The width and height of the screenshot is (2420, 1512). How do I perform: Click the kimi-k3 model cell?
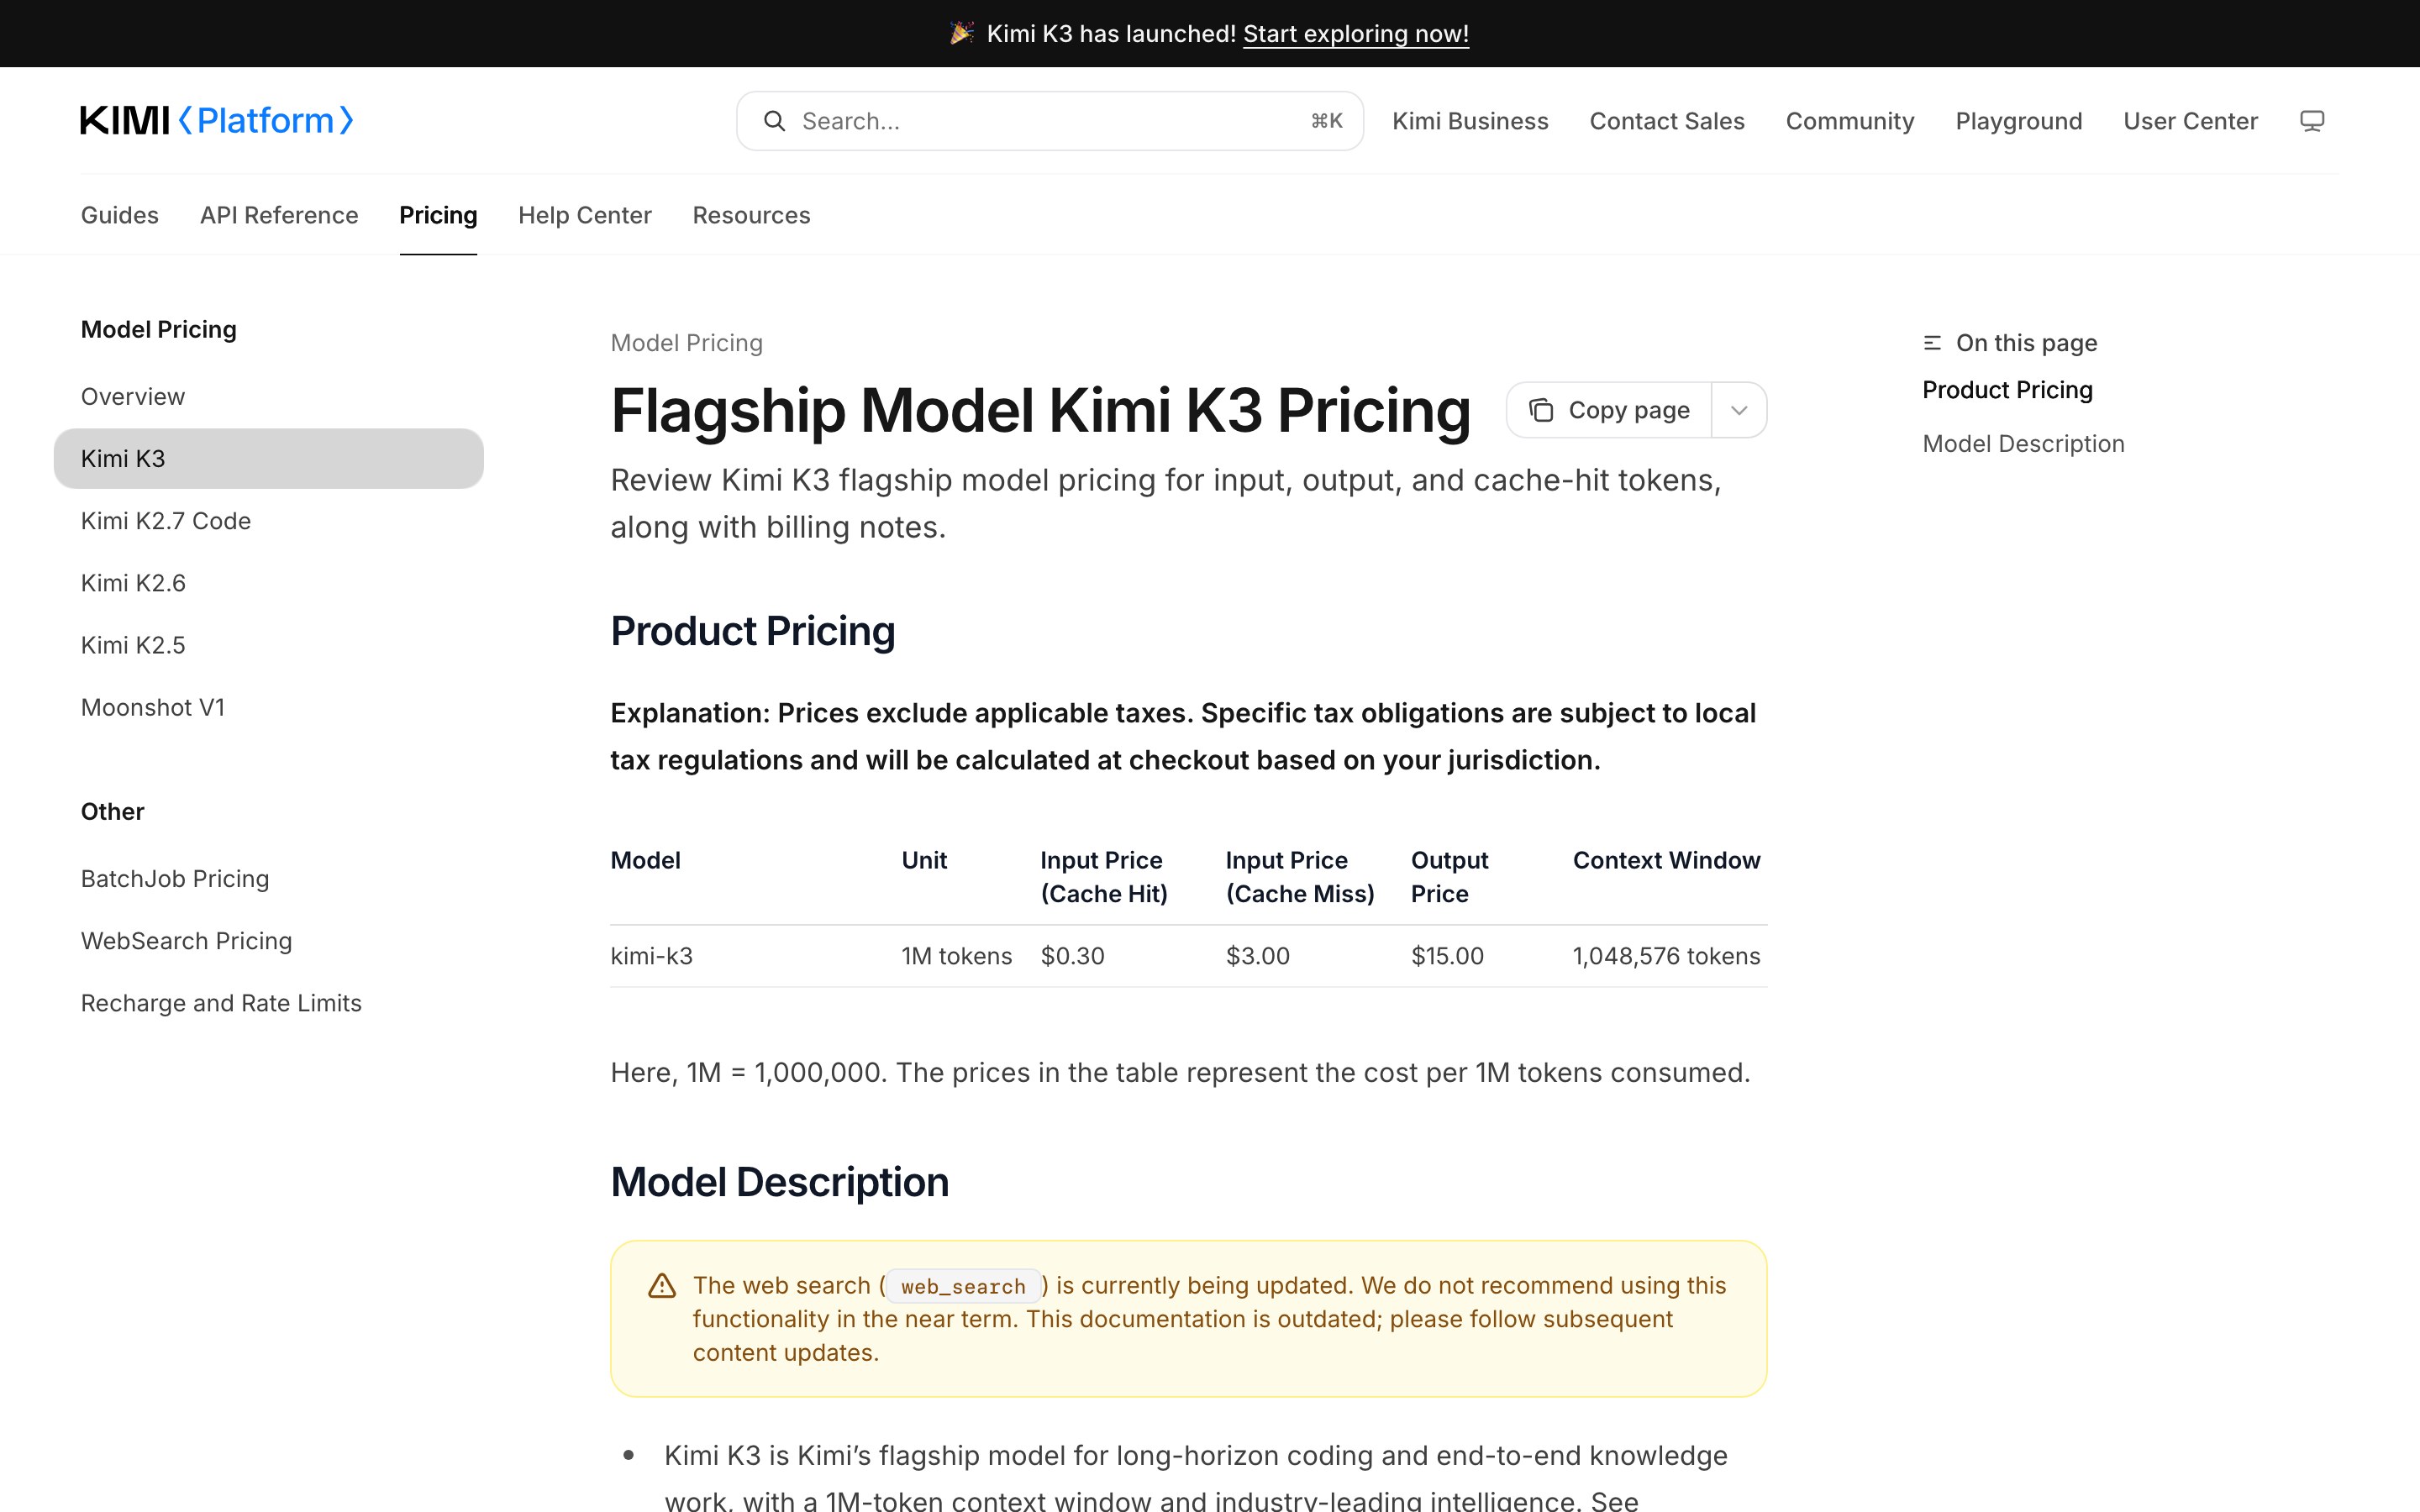pyautogui.click(x=652, y=956)
